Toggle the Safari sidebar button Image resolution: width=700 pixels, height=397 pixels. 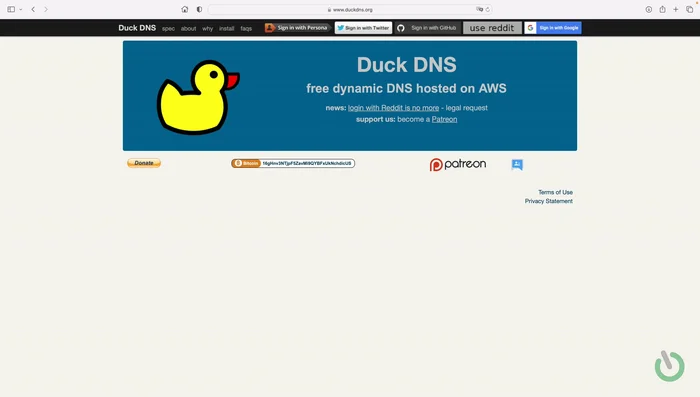pyautogui.click(x=11, y=9)
